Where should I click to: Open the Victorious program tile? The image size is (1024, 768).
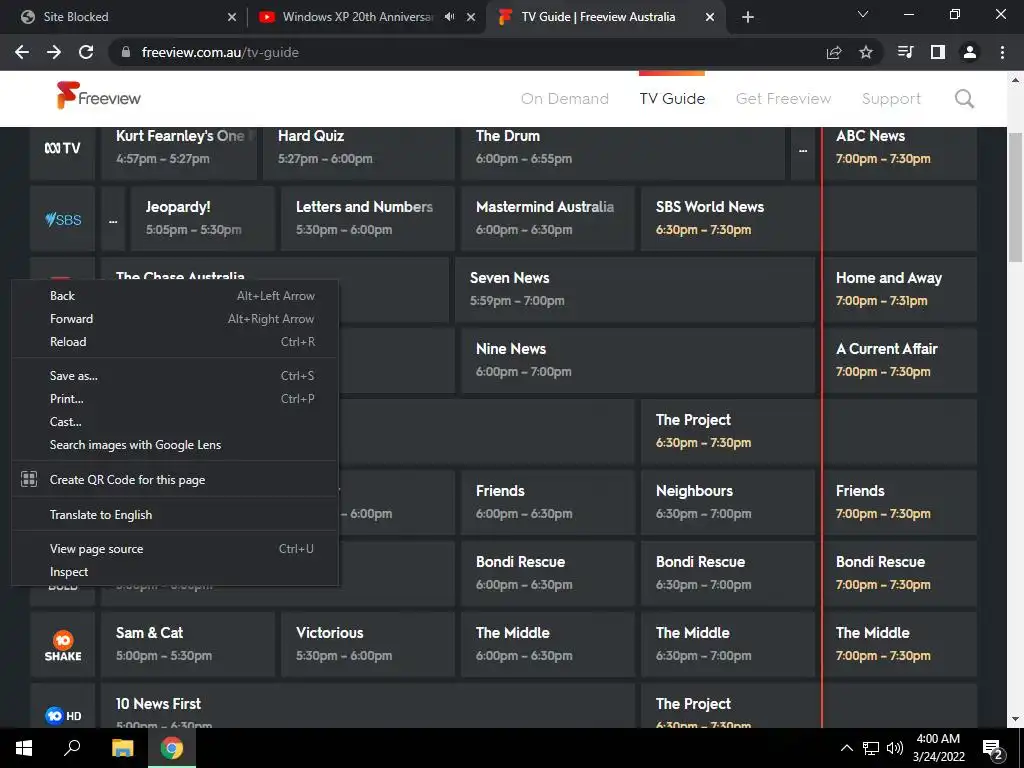coord(368,645)
